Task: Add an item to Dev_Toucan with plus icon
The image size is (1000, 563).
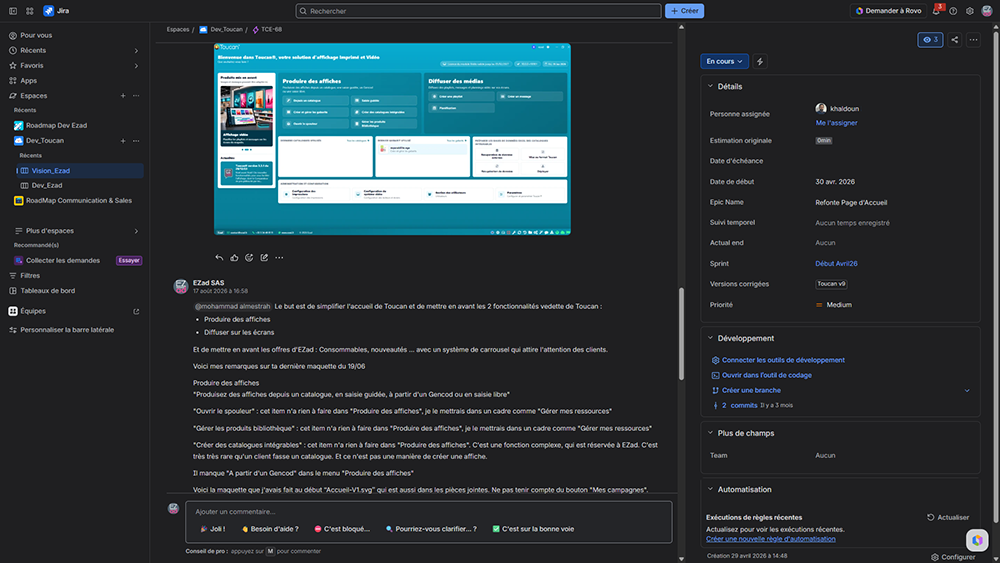Action: (123, 140)
